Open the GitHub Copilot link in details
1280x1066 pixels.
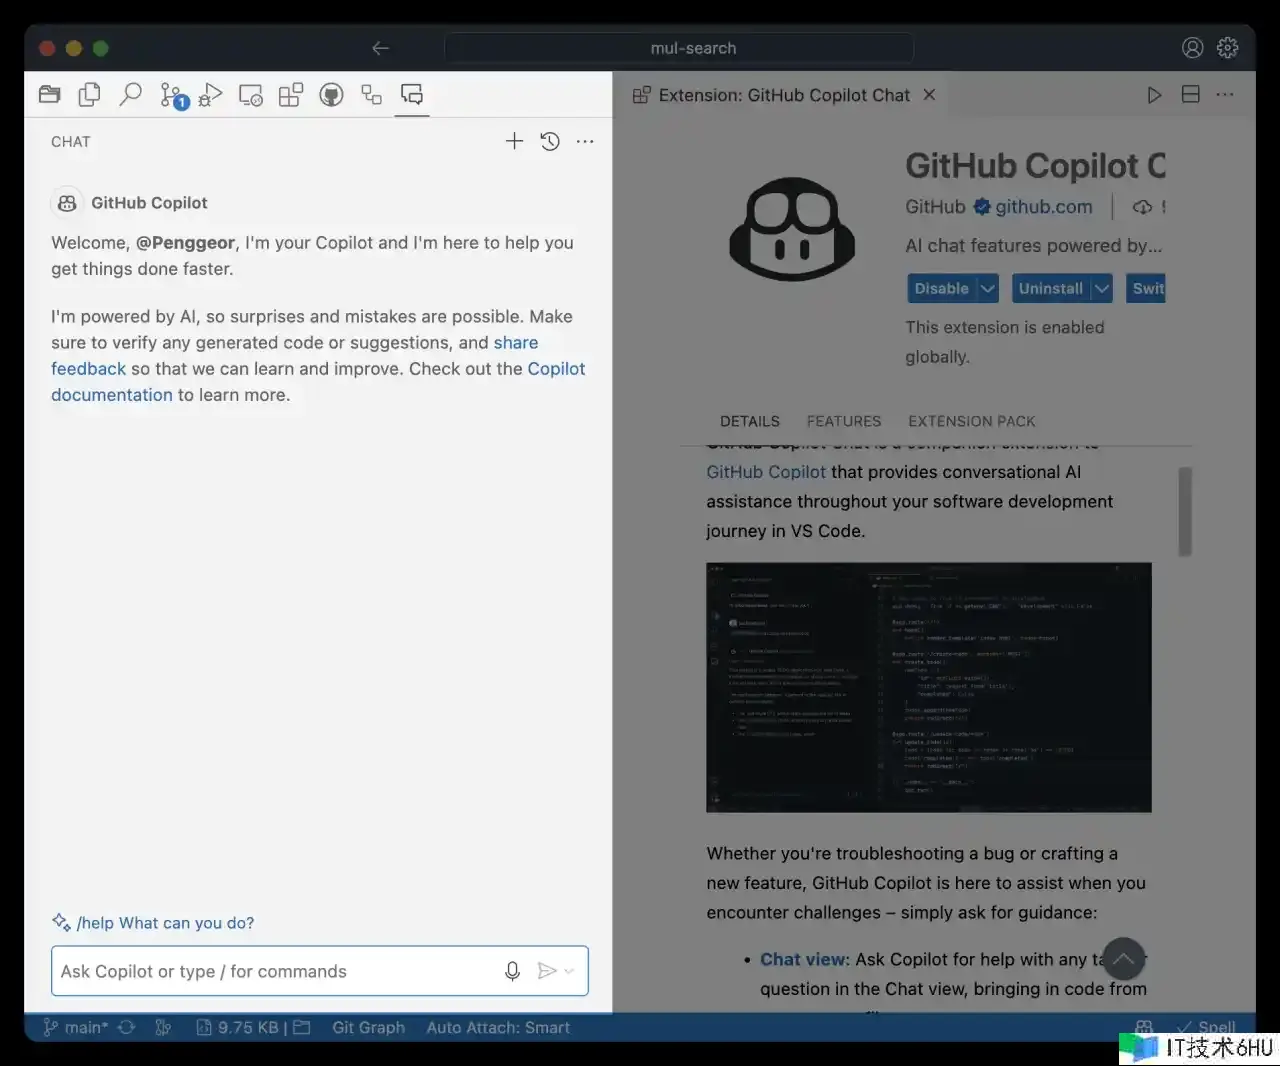coord(766,472)
